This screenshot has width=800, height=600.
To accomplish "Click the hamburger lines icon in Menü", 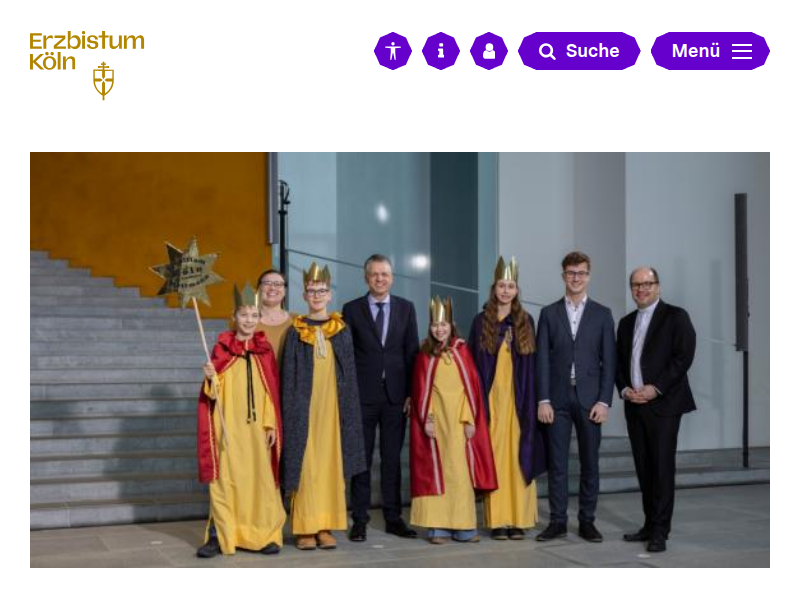I will click(742, 51).
